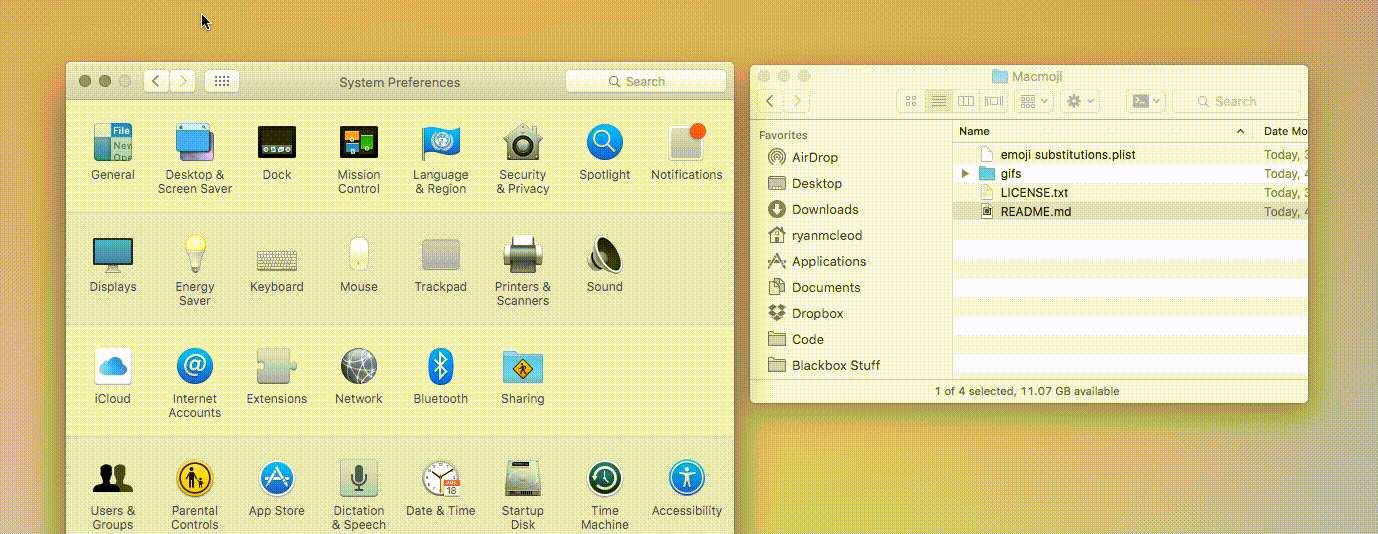Screen dimensions: 1378x534
Task: Expand the gifs folder disclosure triangle
Action: coord(965,173)
